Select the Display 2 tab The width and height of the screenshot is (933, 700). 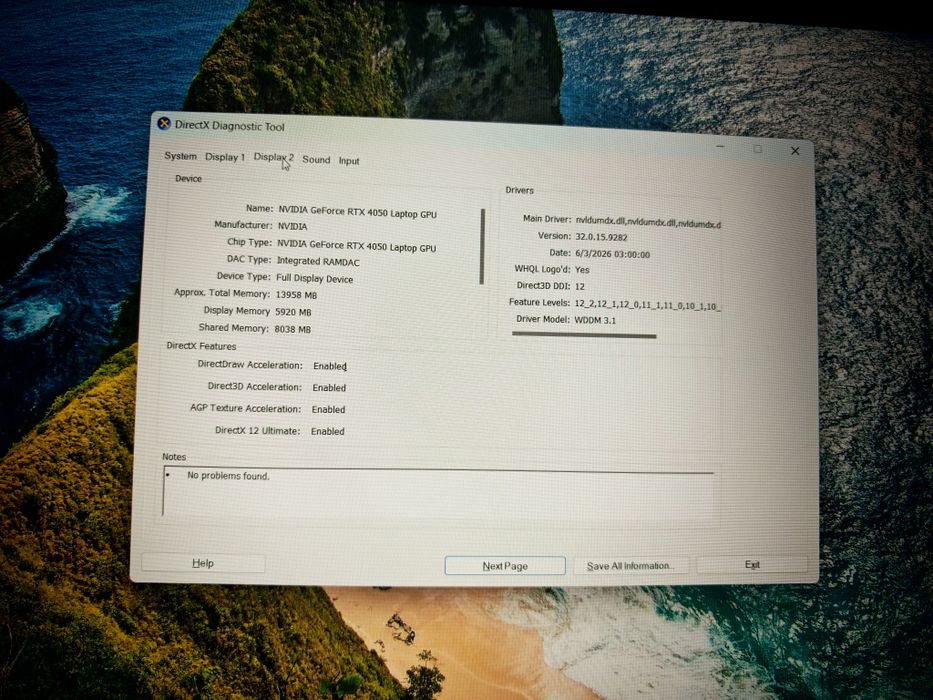(274, 157)
